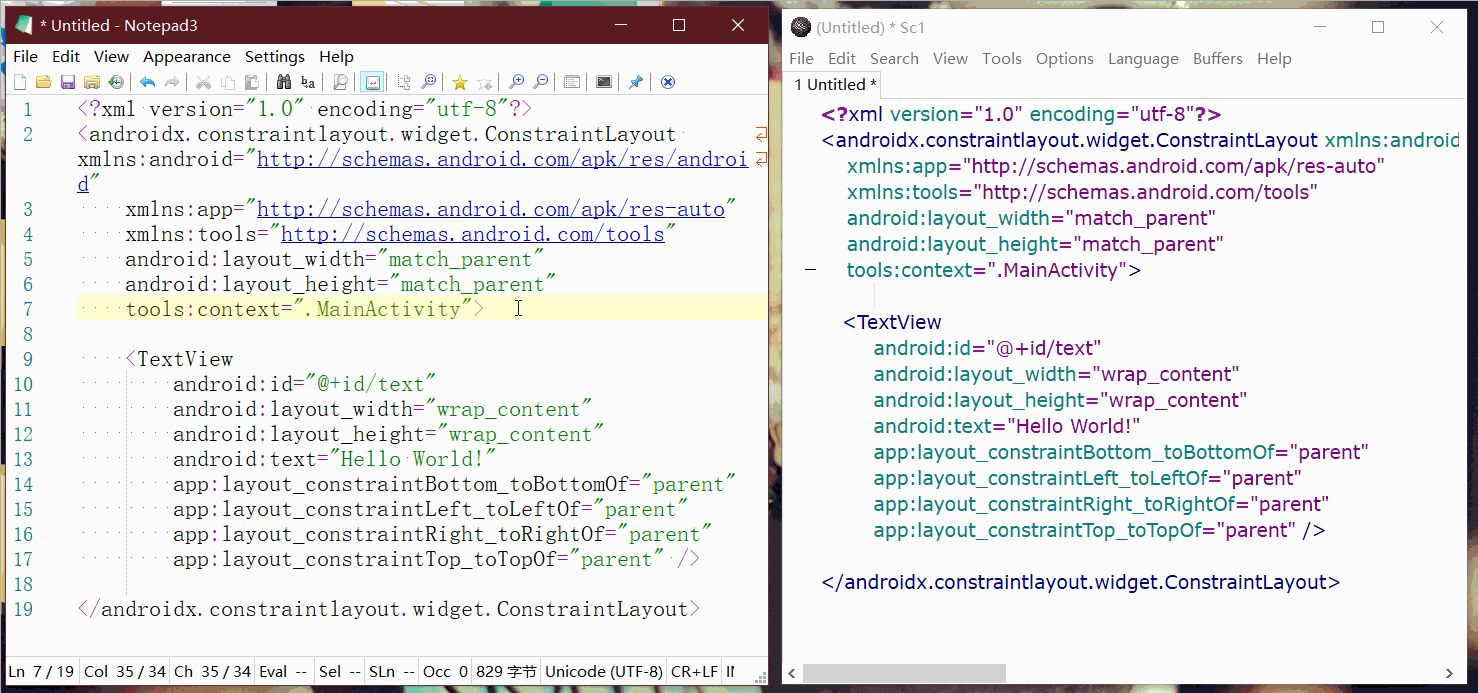Open the File menu in Sc1 window
Viewport: 1478px width, 693px height.
point(802,59)
